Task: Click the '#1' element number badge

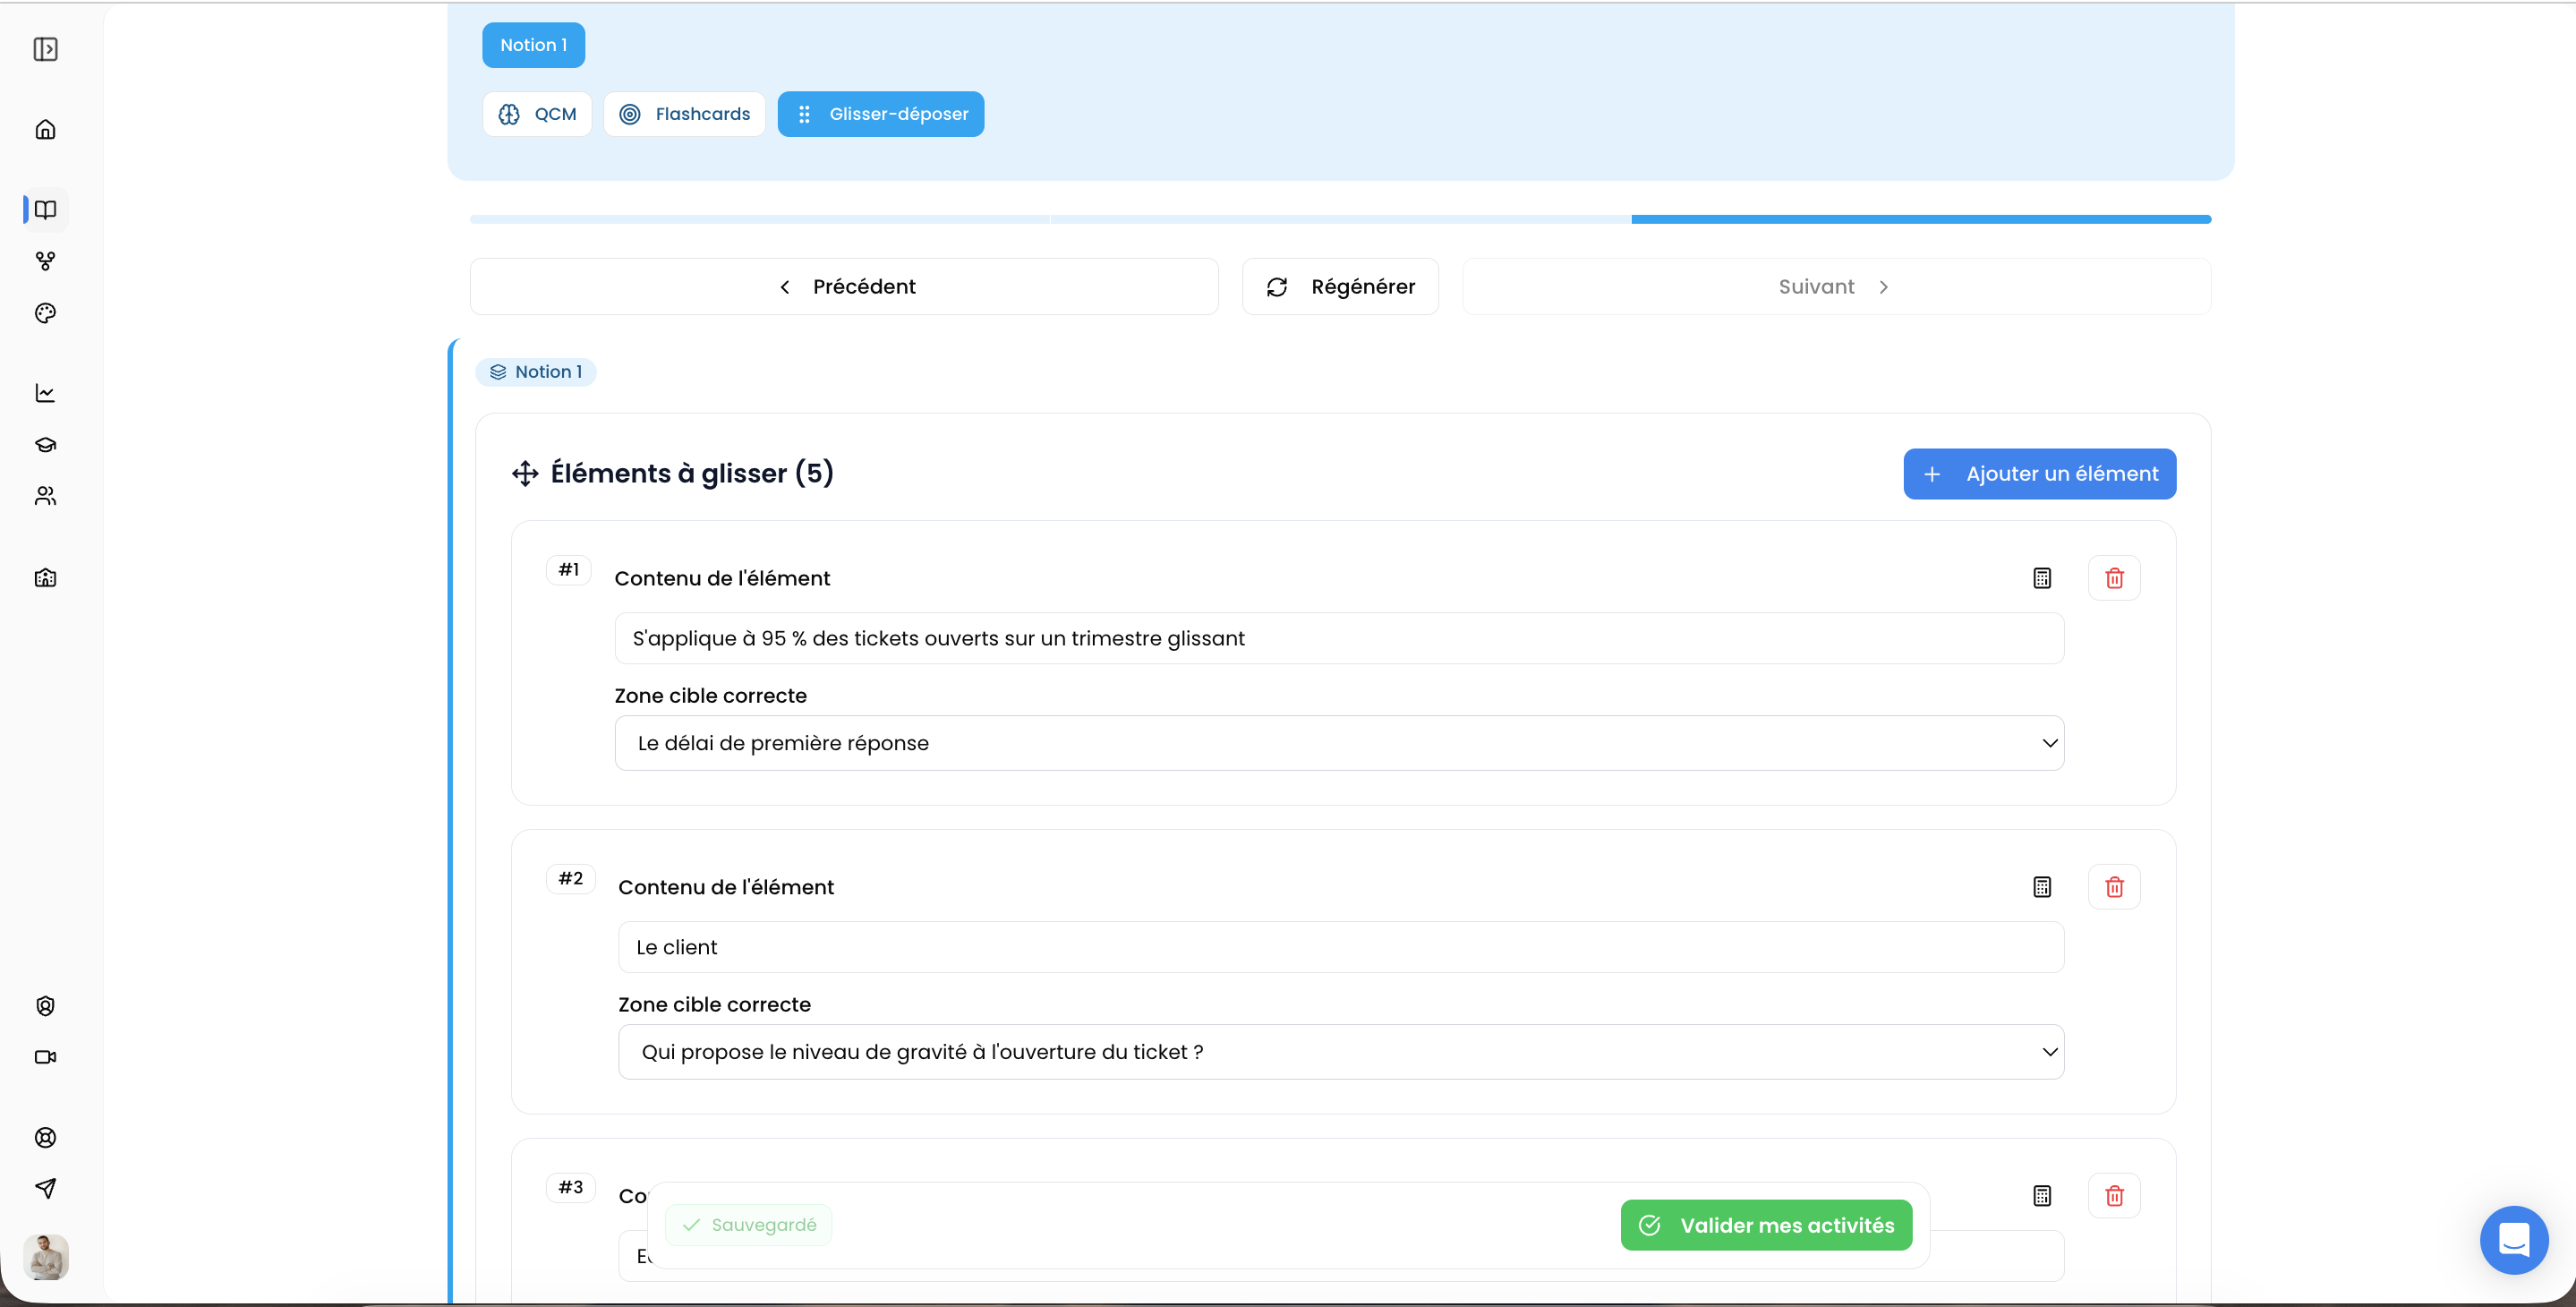Action: click(569, 570)
